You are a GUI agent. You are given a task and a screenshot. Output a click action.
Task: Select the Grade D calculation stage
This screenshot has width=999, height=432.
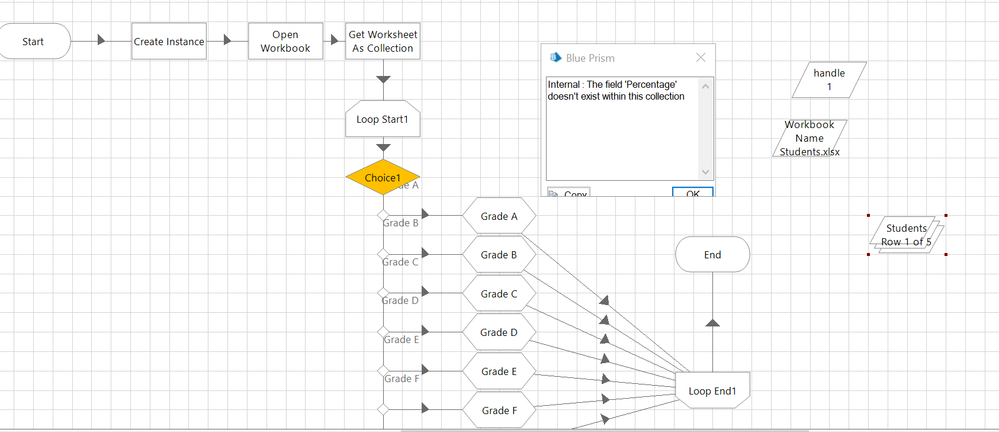(x=499, y=333)
